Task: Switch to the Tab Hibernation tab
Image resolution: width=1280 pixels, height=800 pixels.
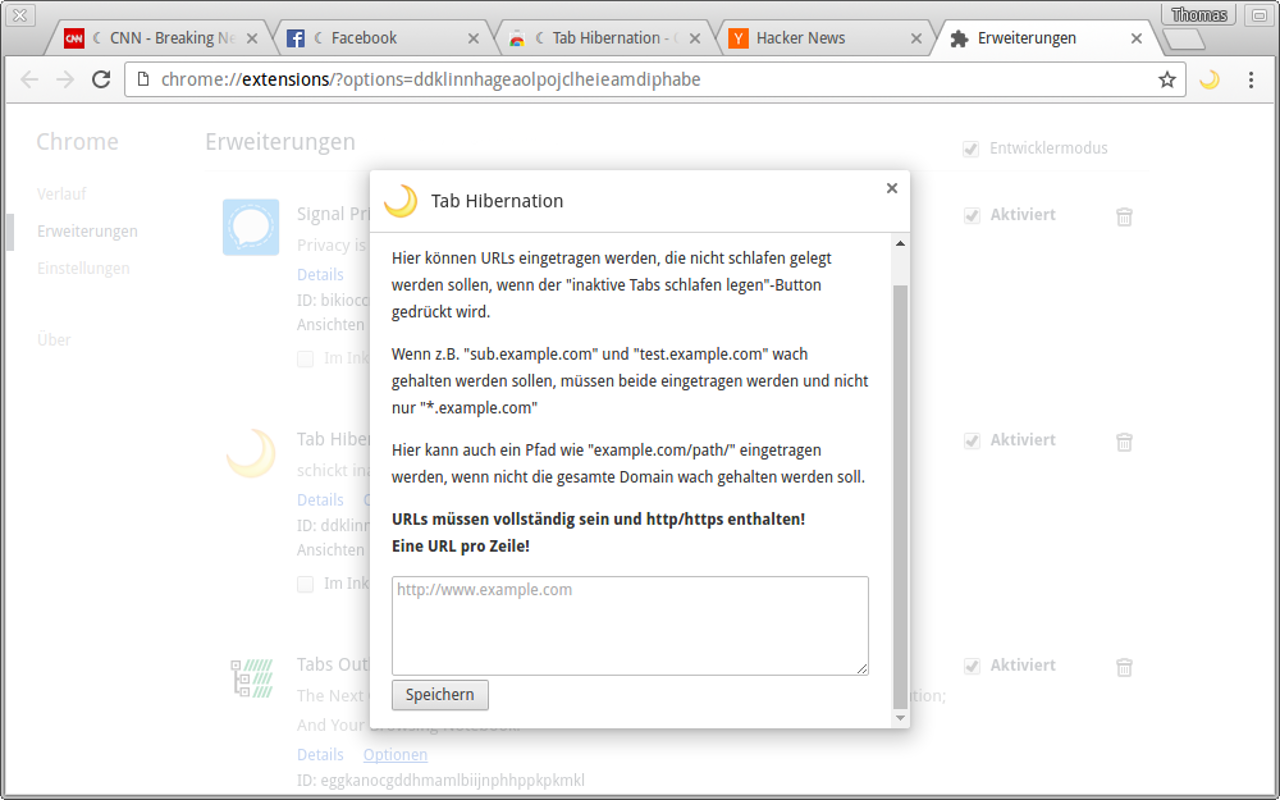Action: pyautogui.click(x=607, y=38)
